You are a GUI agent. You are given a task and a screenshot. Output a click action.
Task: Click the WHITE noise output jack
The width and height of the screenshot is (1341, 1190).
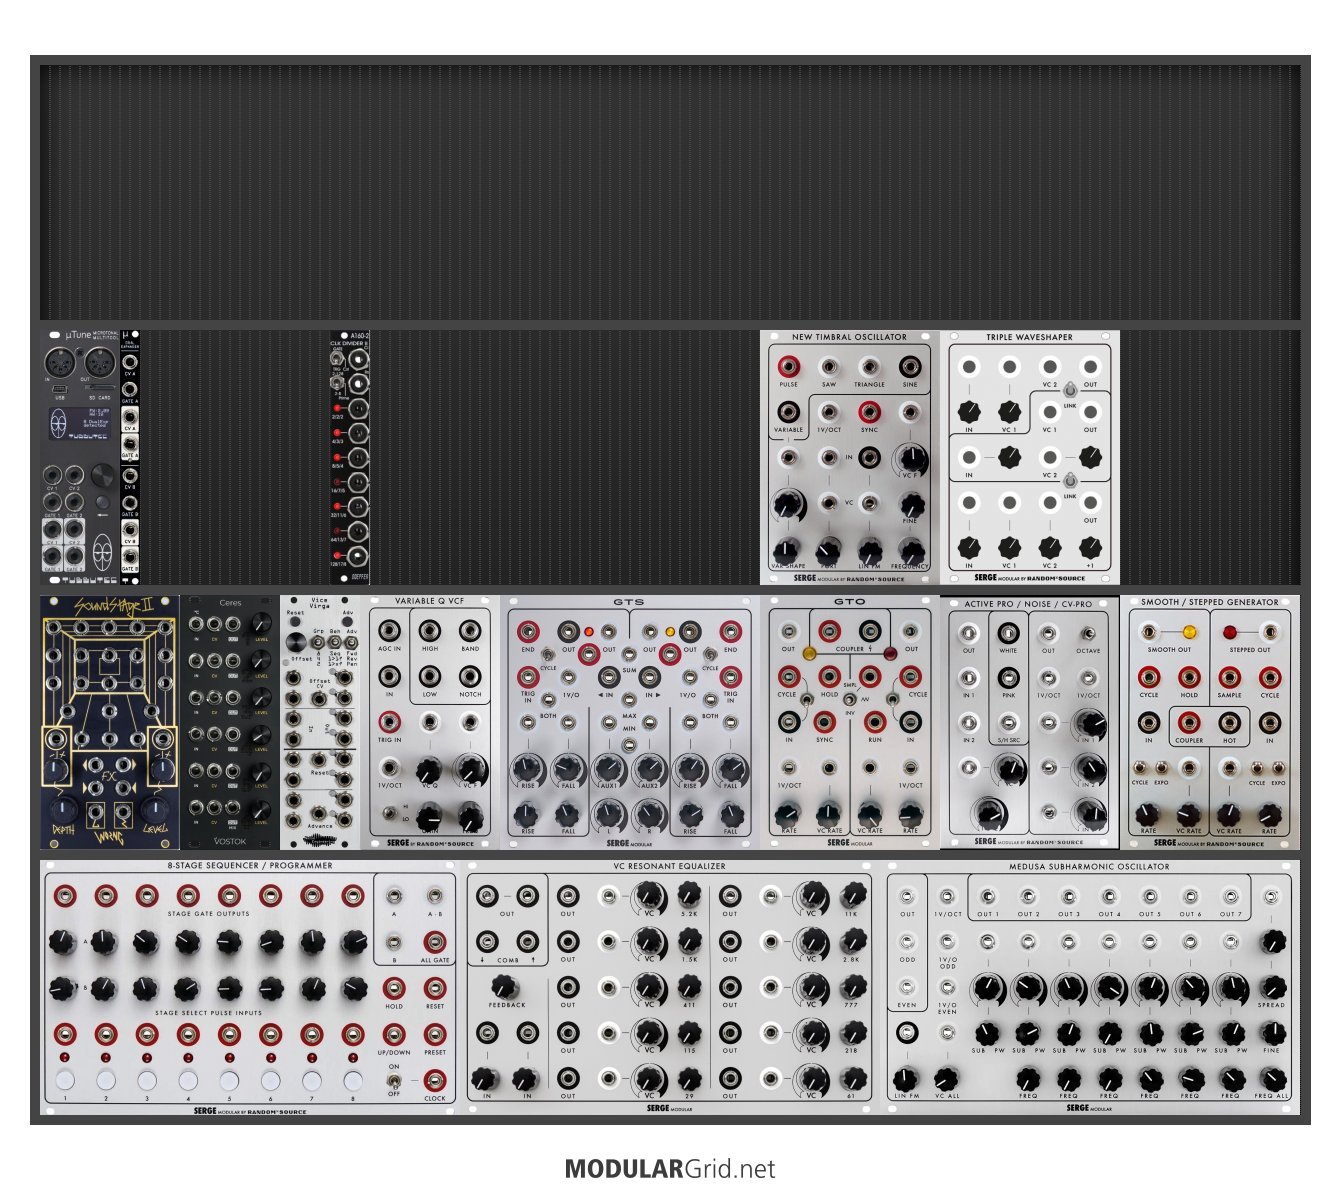pos(1008,633)
